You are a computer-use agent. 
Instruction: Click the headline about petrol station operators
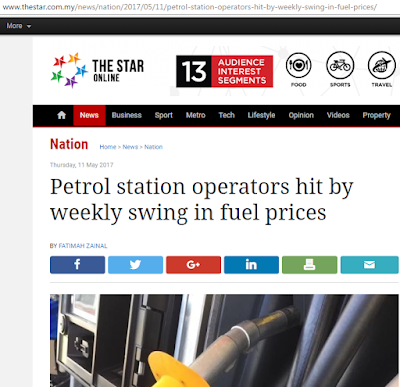pyautogui.click(x=201, y=199)
